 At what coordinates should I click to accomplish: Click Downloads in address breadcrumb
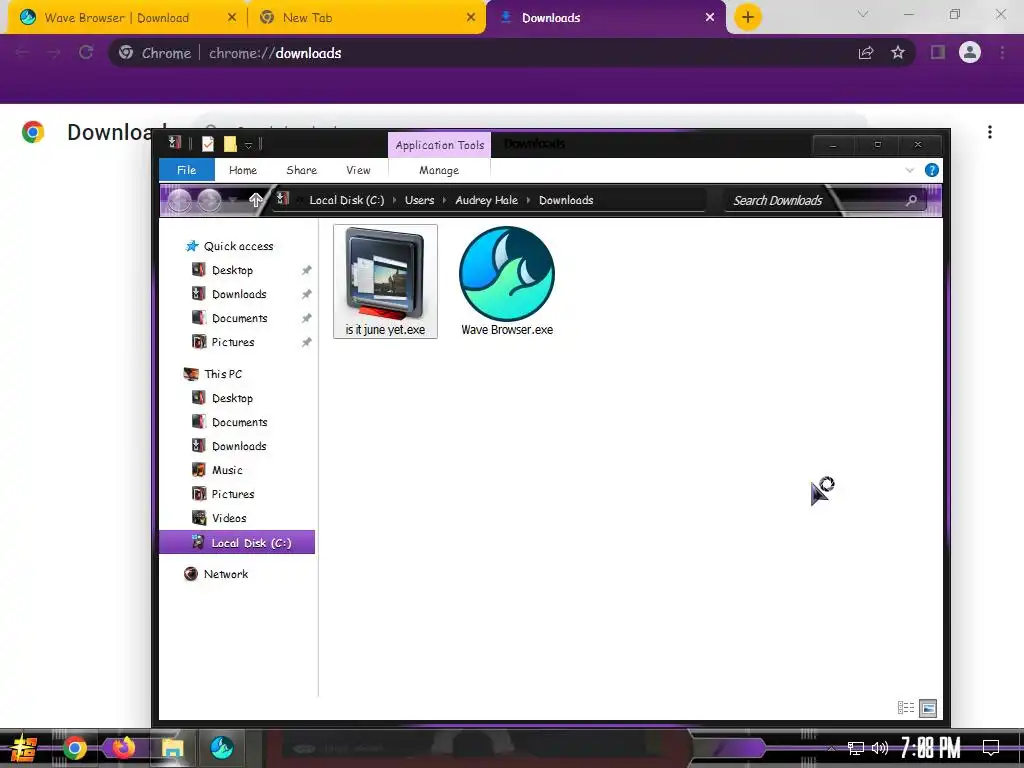566,200
